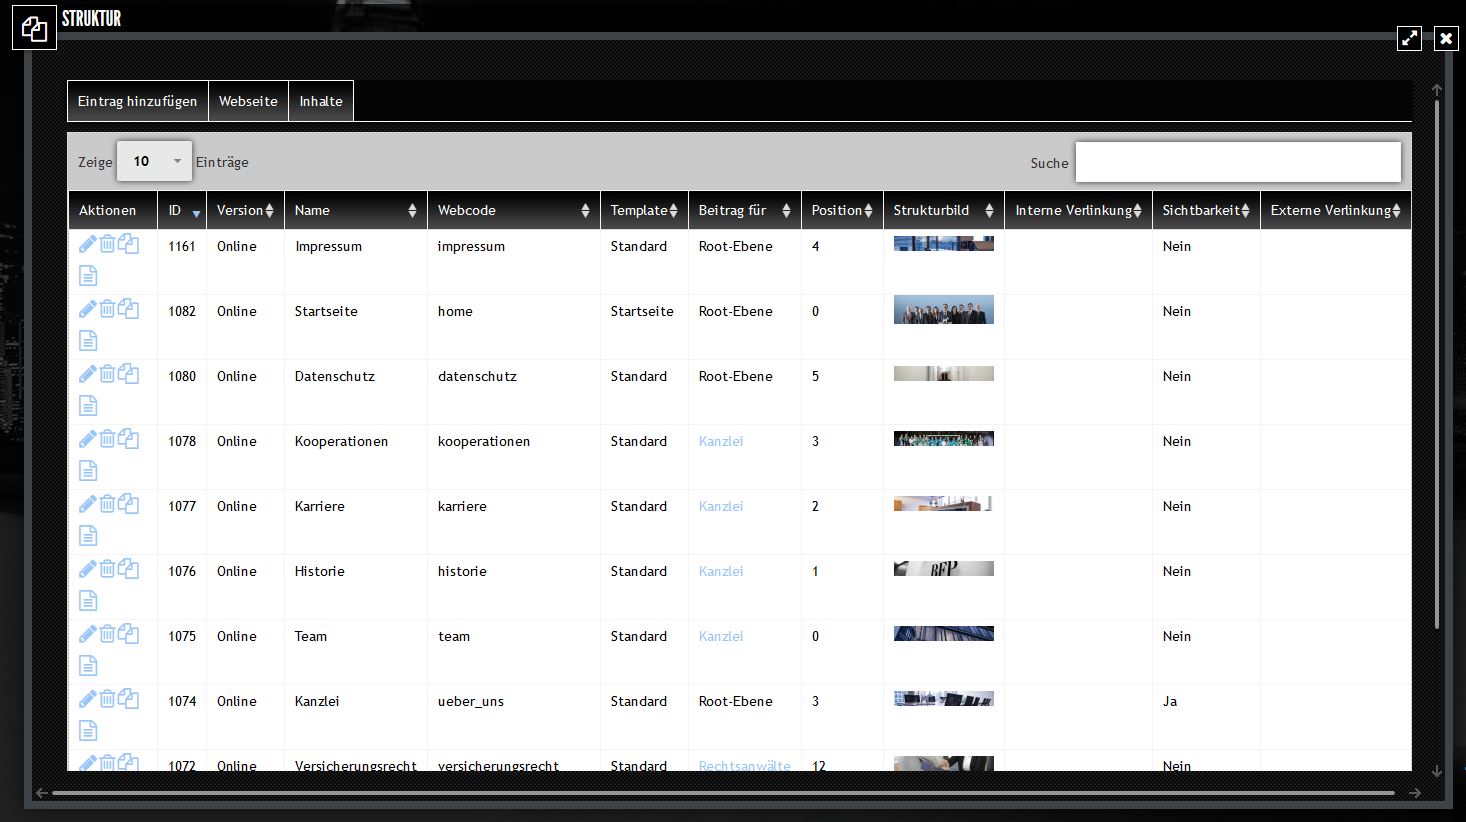Select the Name cell 'Datenschutz'

(335, 376)
